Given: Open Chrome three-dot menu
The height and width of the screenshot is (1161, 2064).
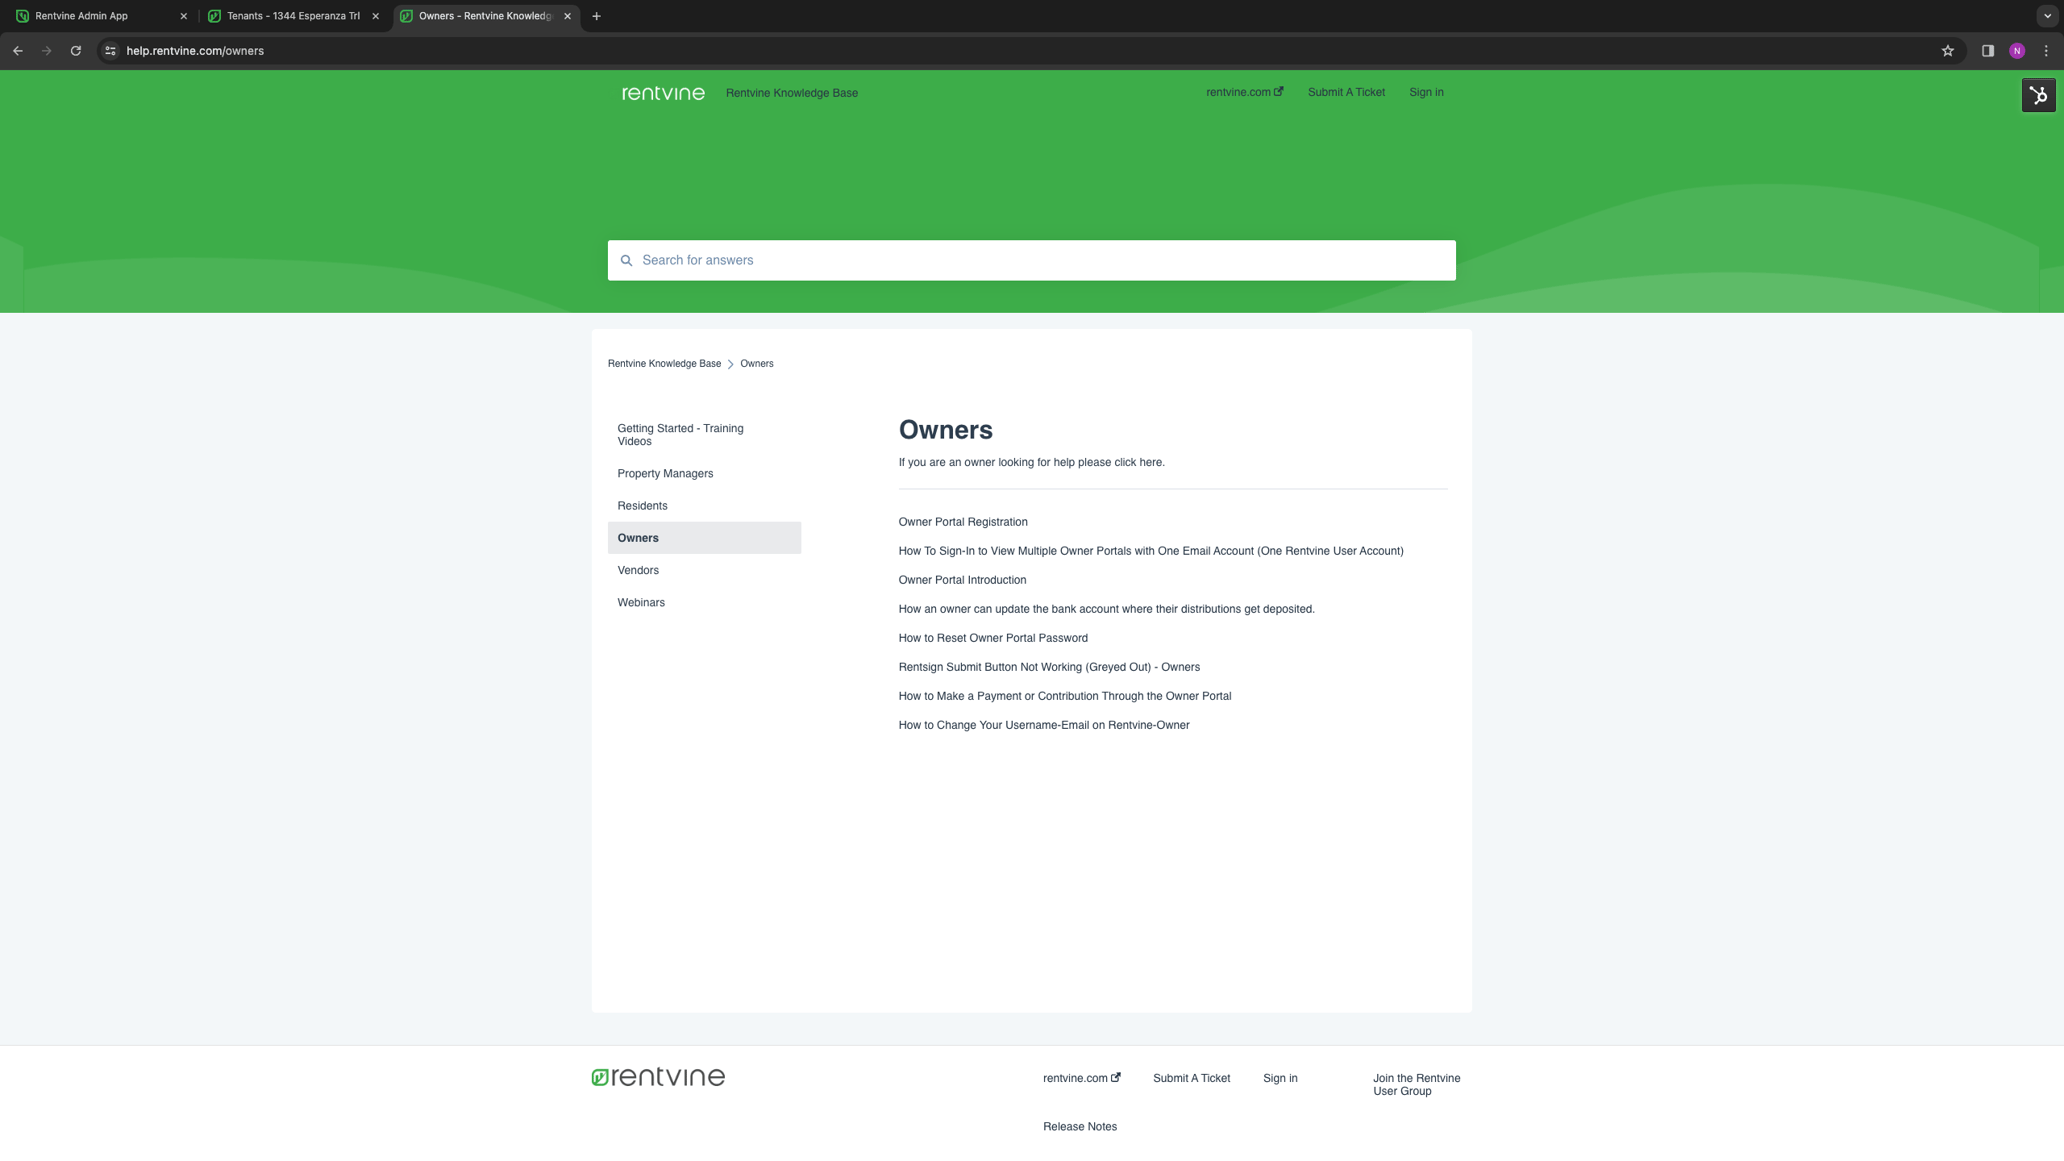Looking at the screenshot, I should point(2046,51).
